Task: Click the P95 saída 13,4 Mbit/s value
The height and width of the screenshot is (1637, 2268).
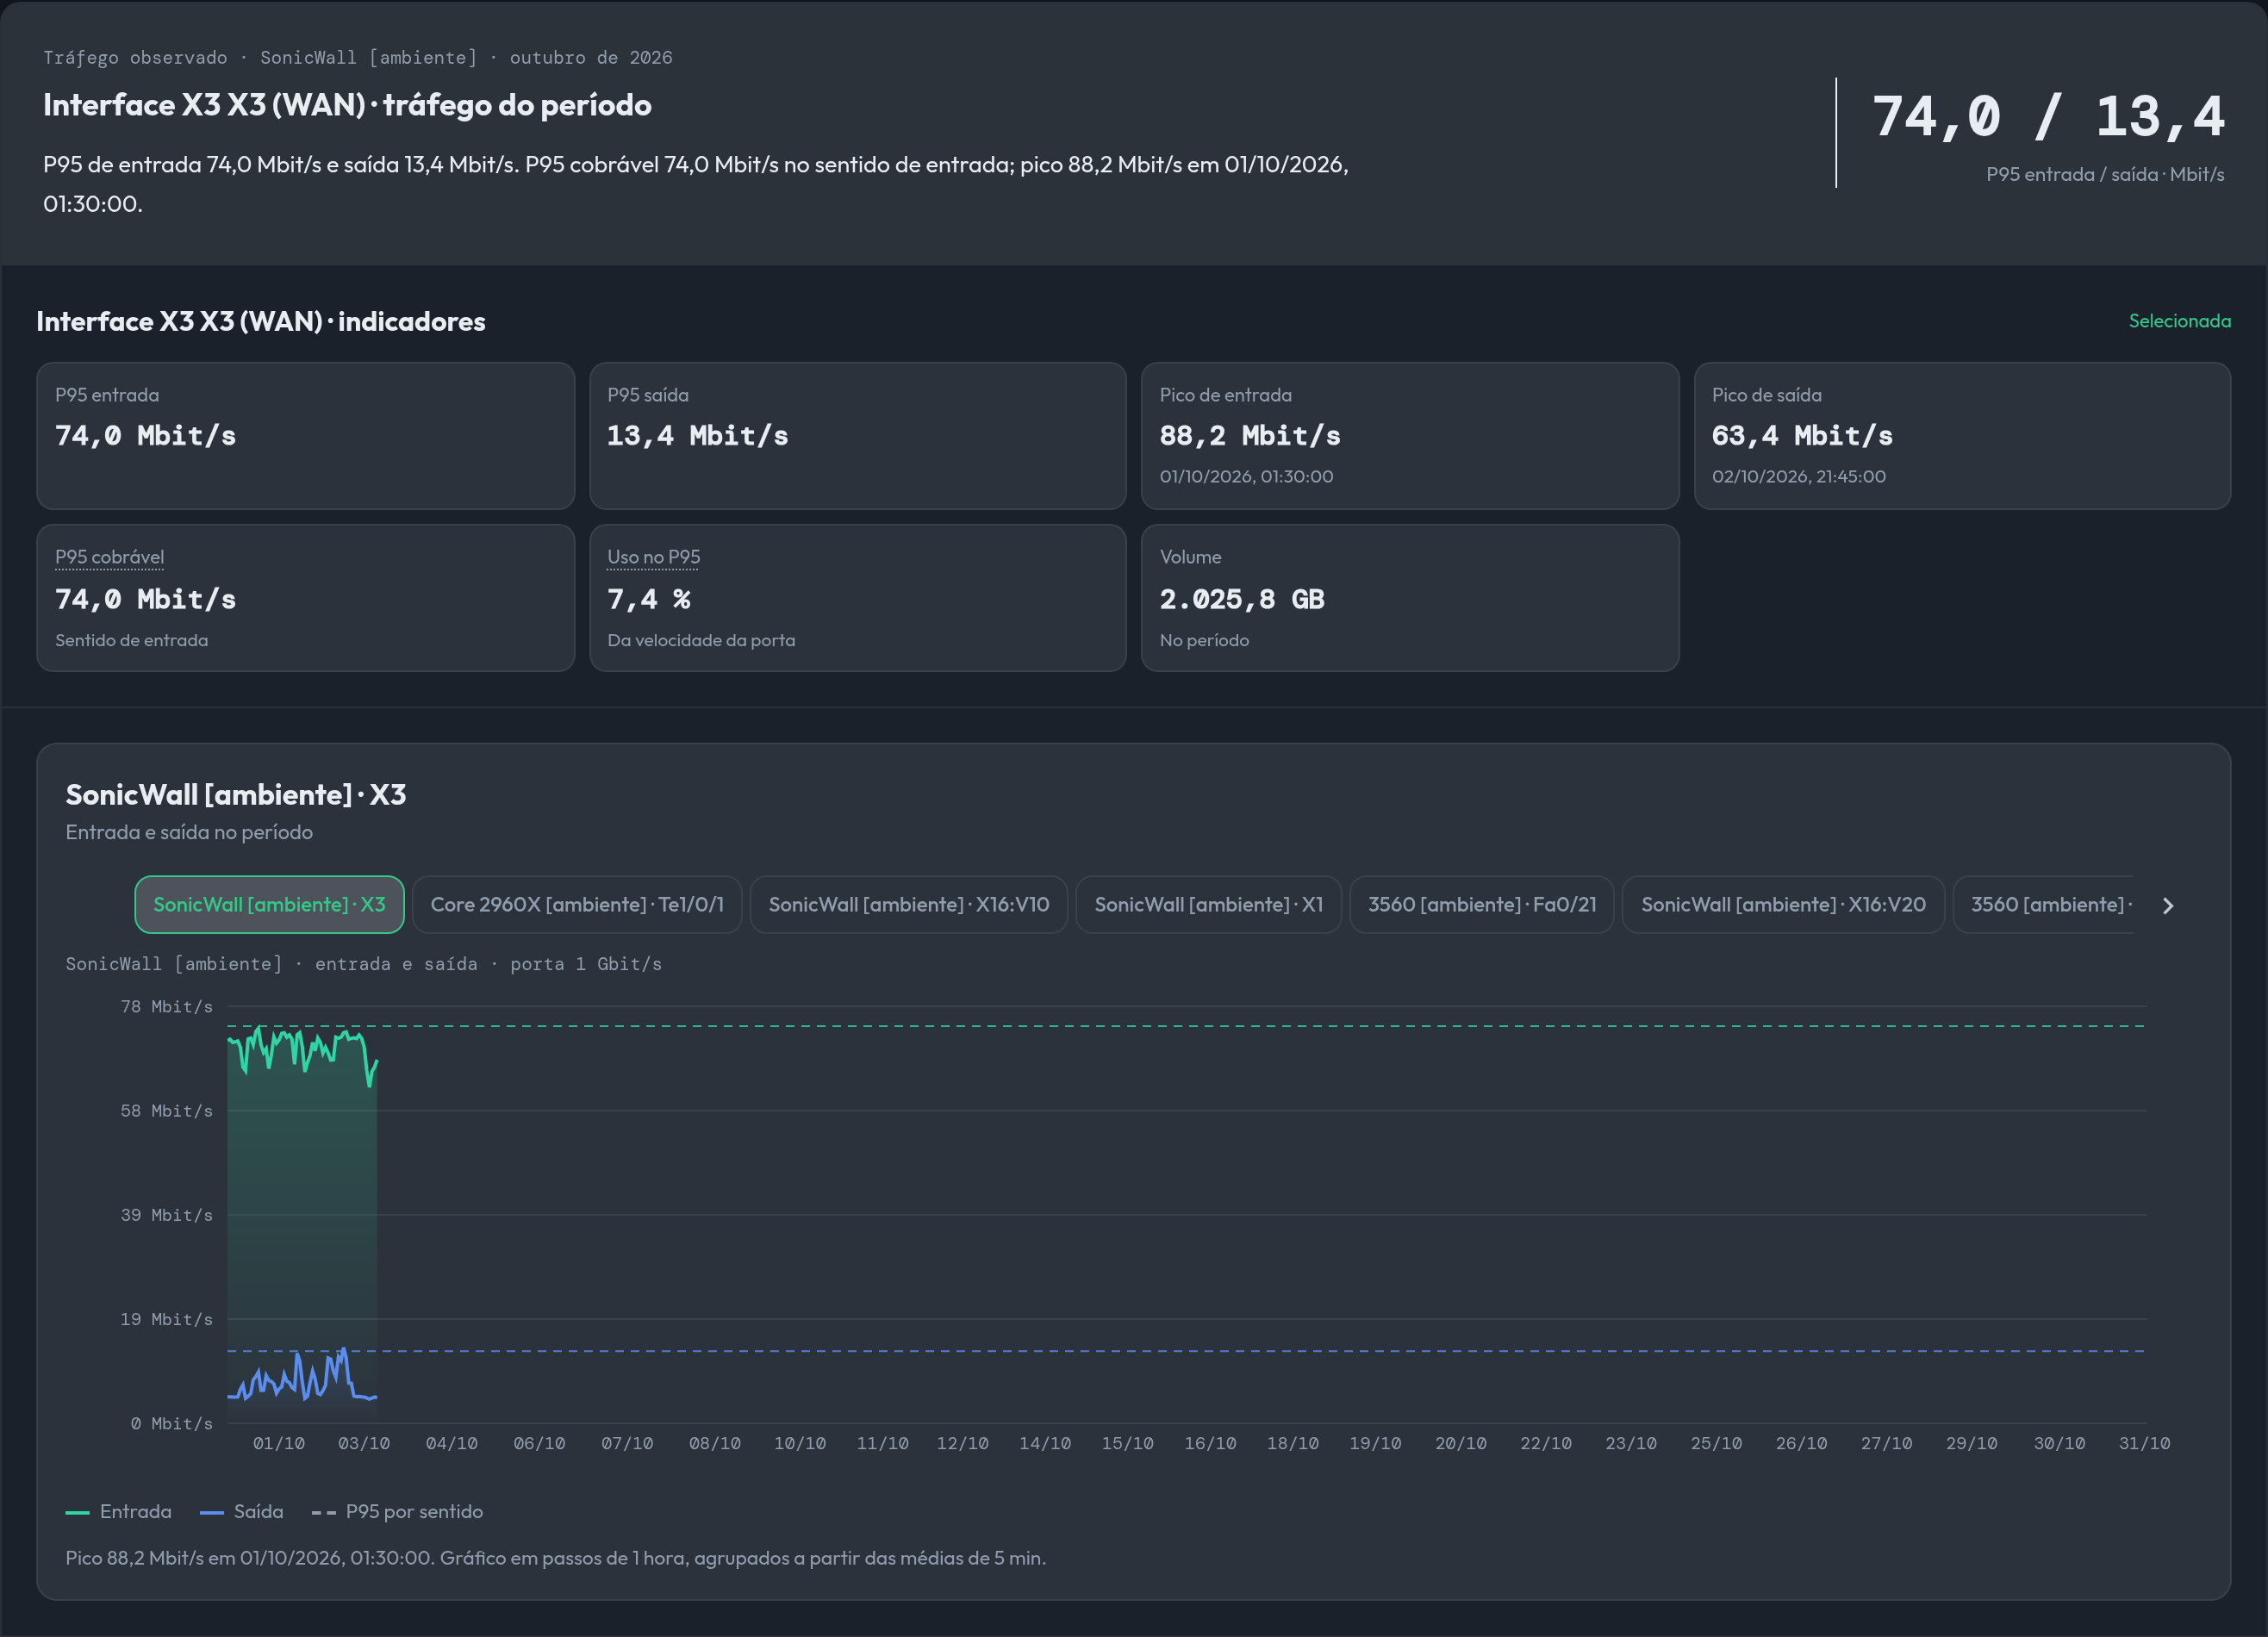Action: (x=698, y=435)
